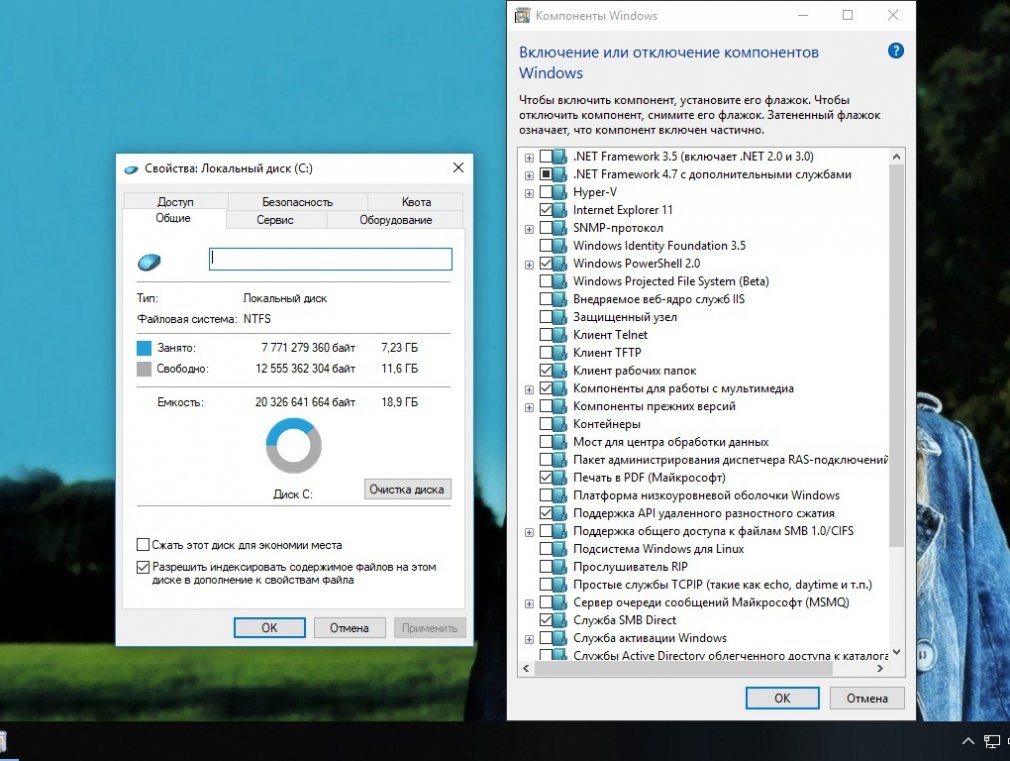
Task: Toggle the Internet Explorer 11 checkbox
Action: 546,210
